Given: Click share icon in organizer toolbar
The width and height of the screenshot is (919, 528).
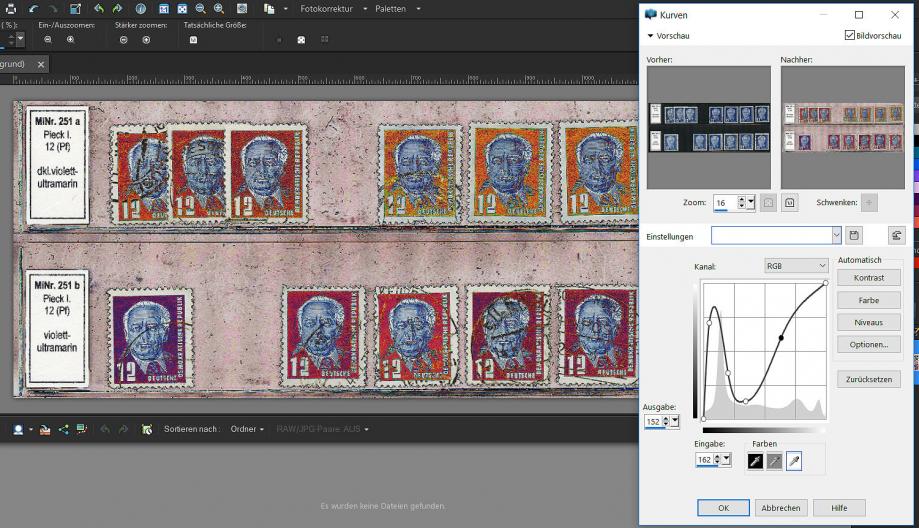Looking at the screenshot, I should [63, 430].
